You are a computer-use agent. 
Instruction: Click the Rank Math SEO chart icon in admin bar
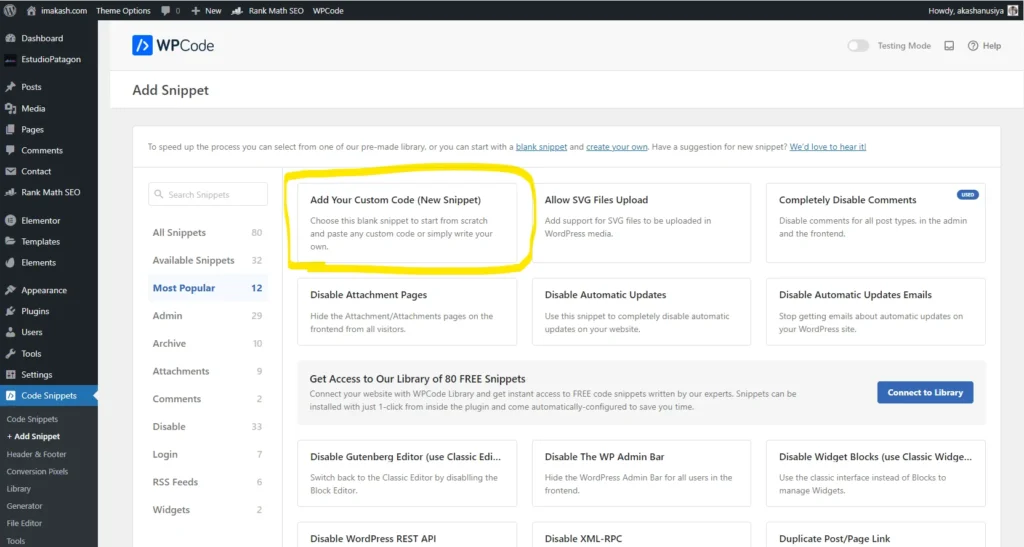237,10
